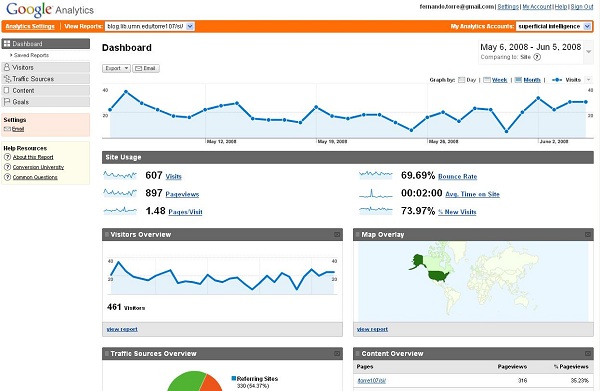Open the Conversion University link
The image size is (600, 391).
38,167
